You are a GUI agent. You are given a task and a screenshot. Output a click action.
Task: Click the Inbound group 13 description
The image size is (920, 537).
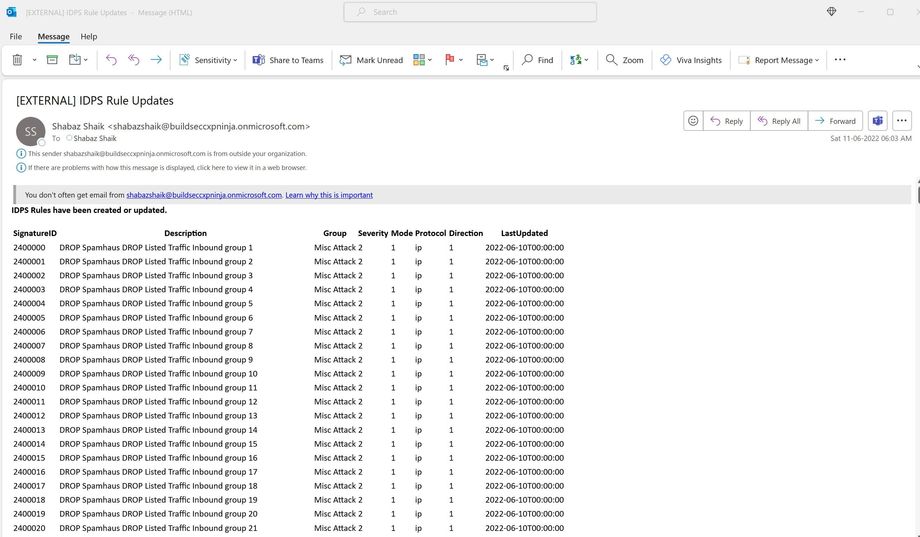[158, 416]
